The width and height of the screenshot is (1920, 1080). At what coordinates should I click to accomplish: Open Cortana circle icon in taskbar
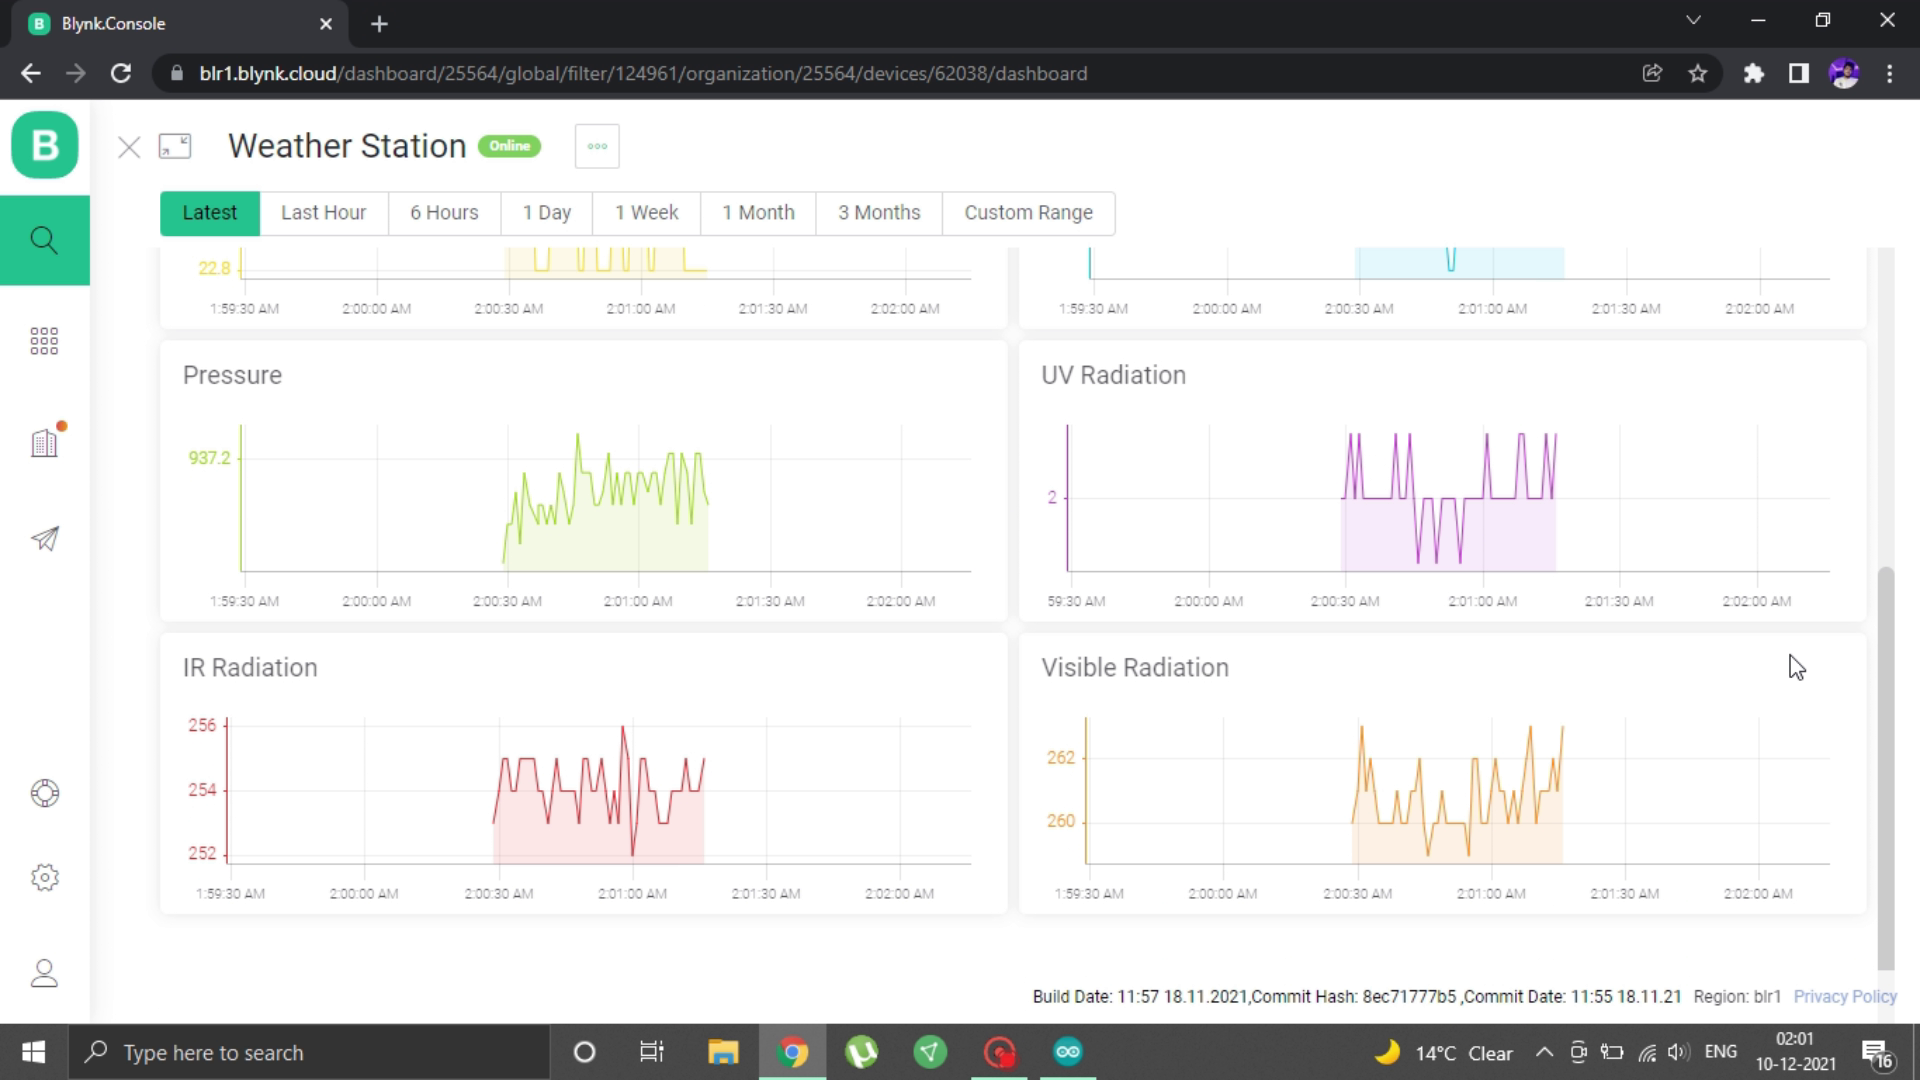coord(584,1052)
